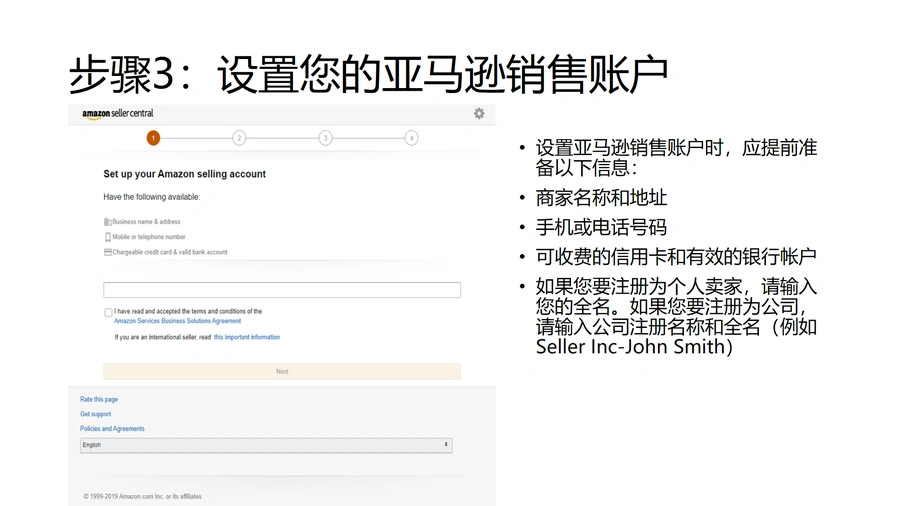
Task: Click the slide title '步骤3：设置您的亚马逊销售账户'
Action: click(x=368, y=74)
